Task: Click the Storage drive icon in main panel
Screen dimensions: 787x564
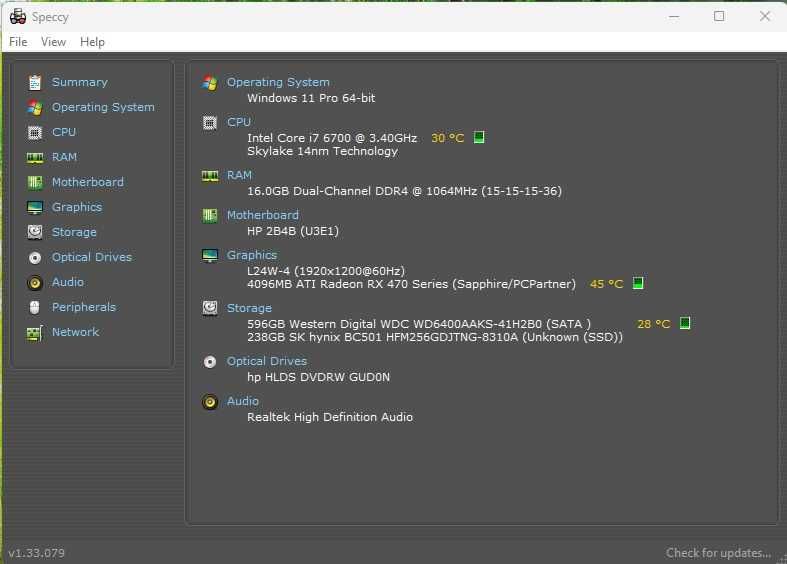Action: click(210, 308)
